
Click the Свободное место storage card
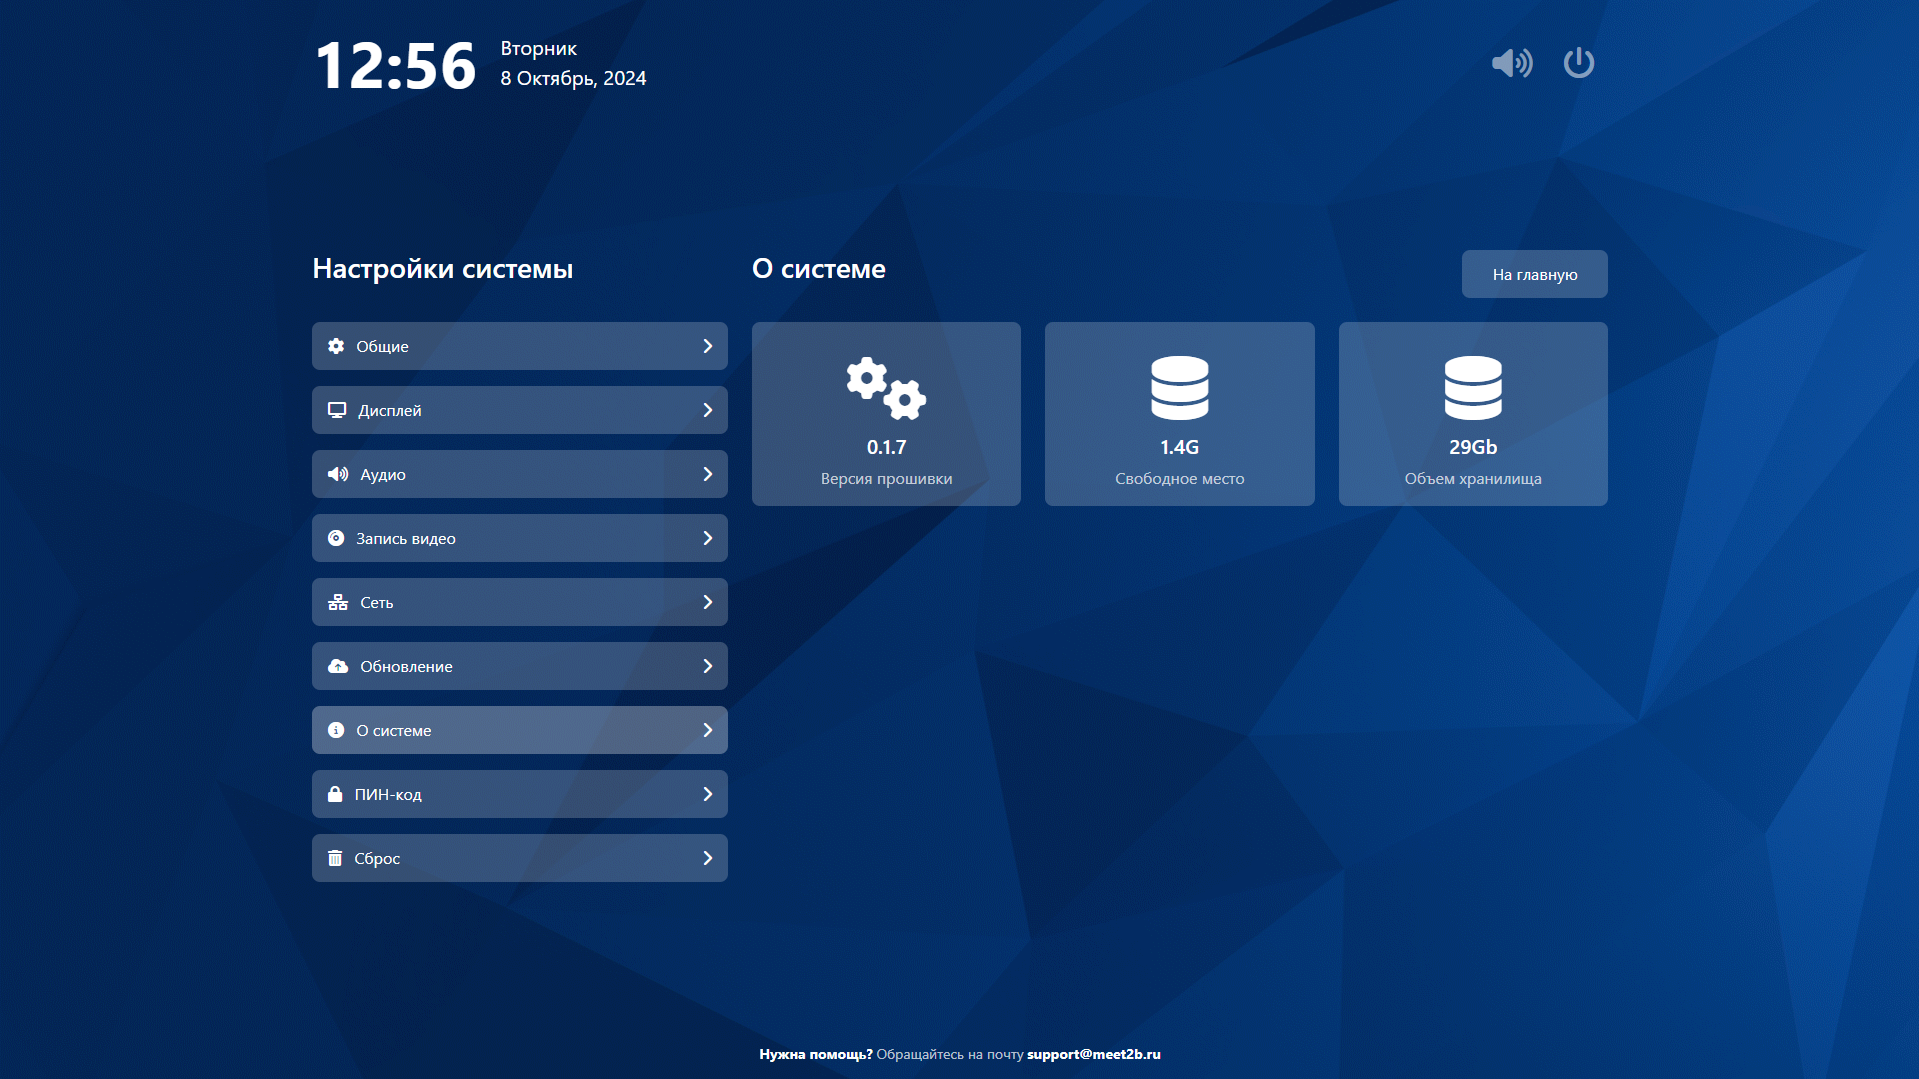click(x=1179, y=414)
